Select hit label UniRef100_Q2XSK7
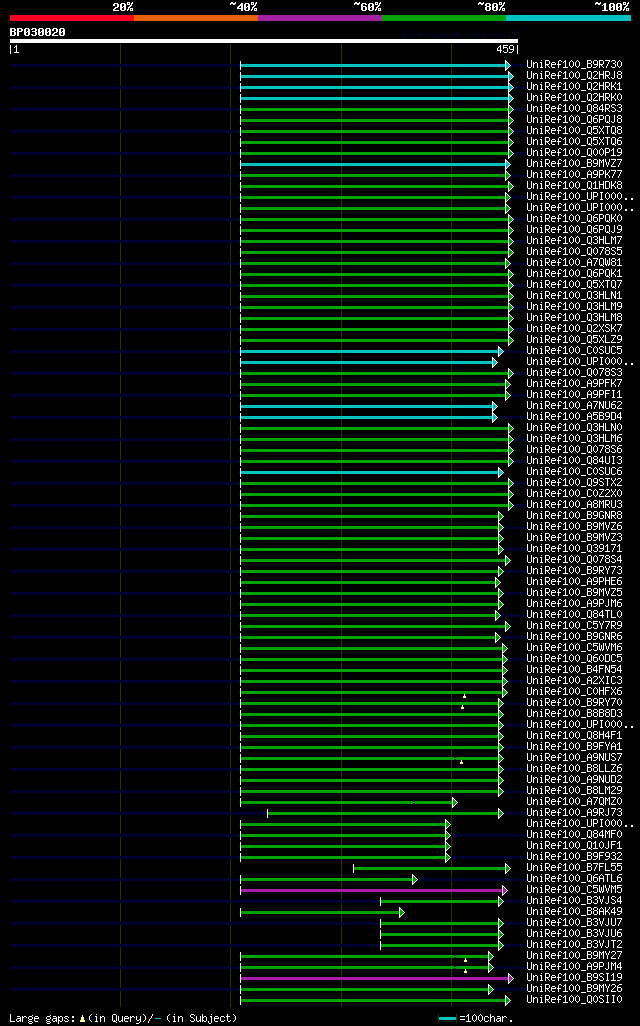 click(575, 328)
